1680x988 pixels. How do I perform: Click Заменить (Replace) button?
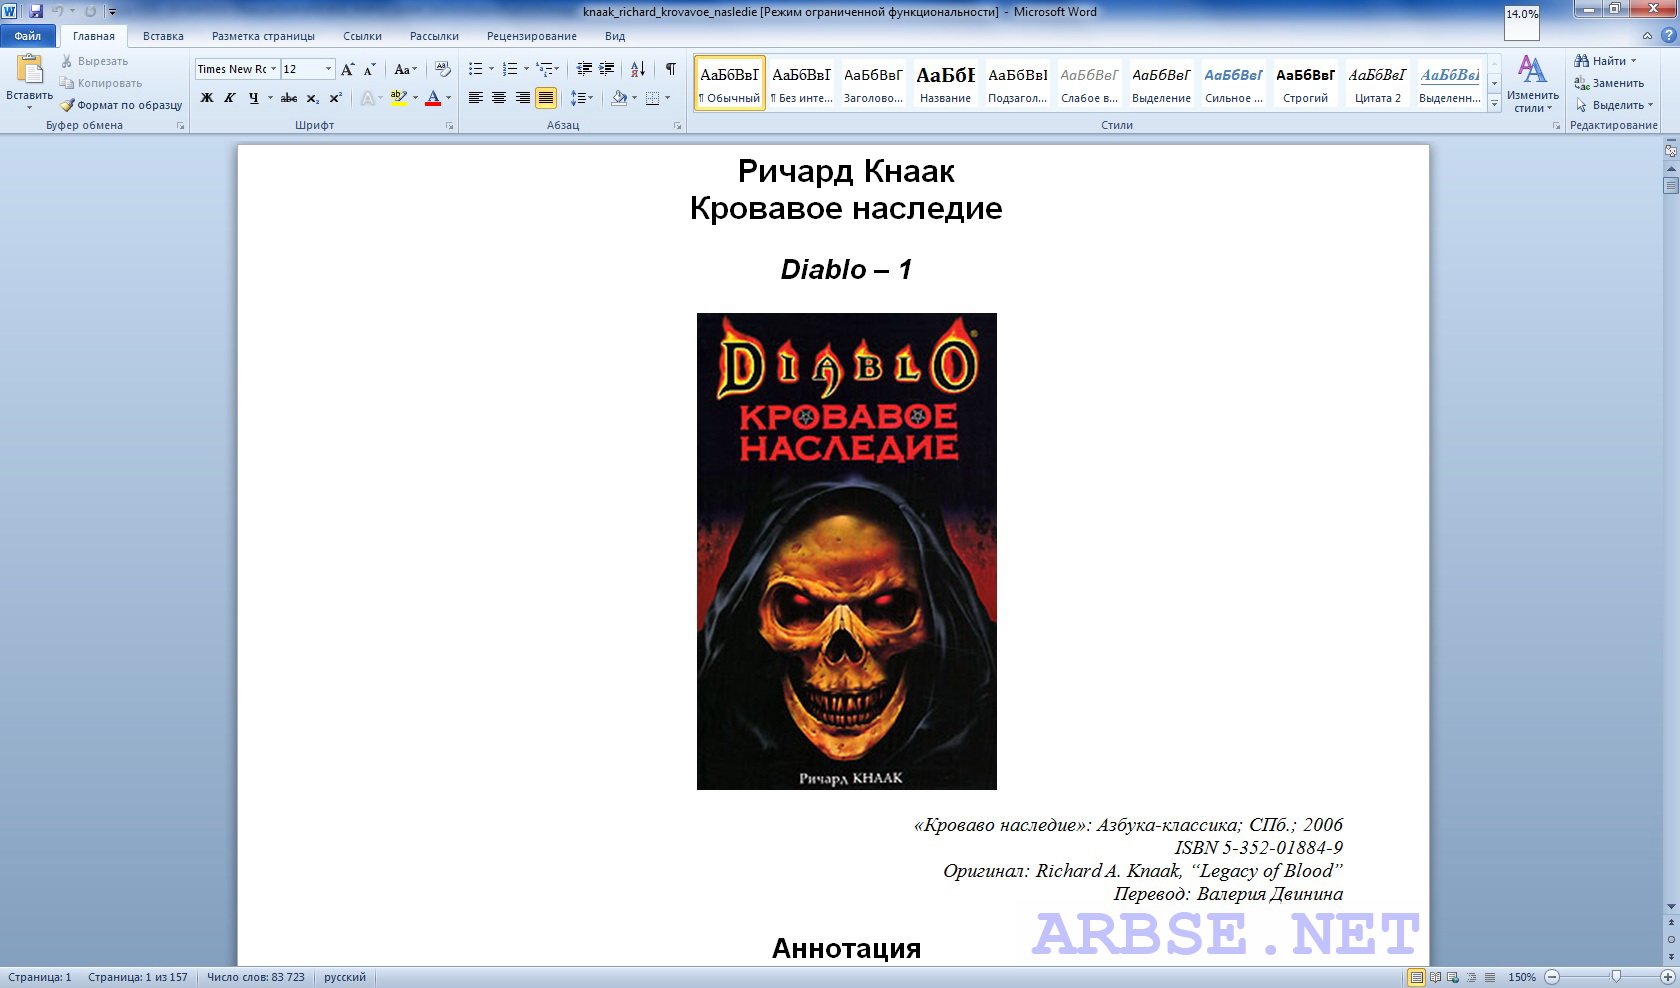click(1609, 83)
